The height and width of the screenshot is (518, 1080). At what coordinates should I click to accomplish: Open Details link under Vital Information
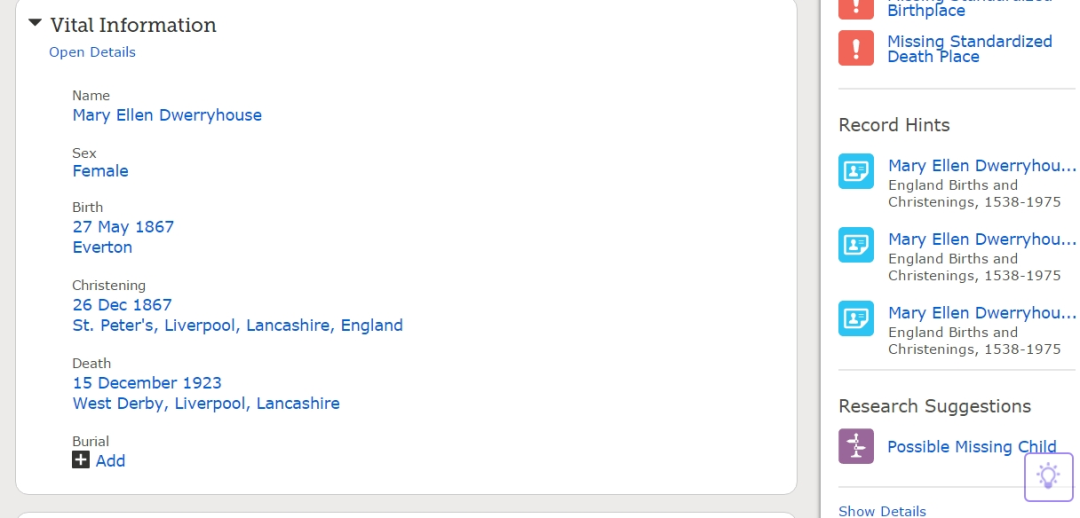click(92, 52)
